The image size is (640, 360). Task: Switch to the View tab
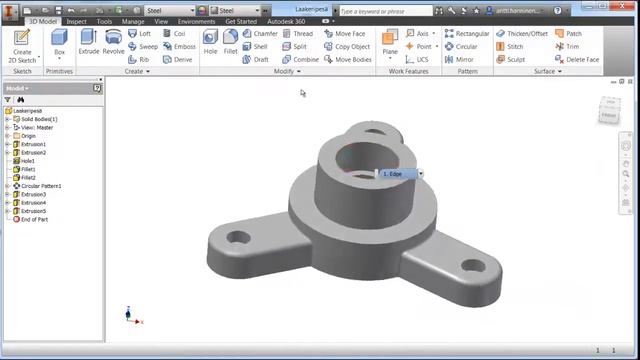coord(161,21)
